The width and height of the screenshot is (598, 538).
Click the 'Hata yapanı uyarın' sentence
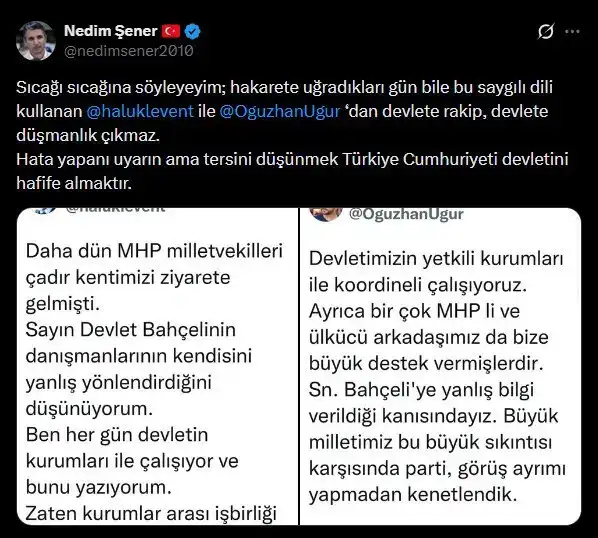(x=292, y=171)
